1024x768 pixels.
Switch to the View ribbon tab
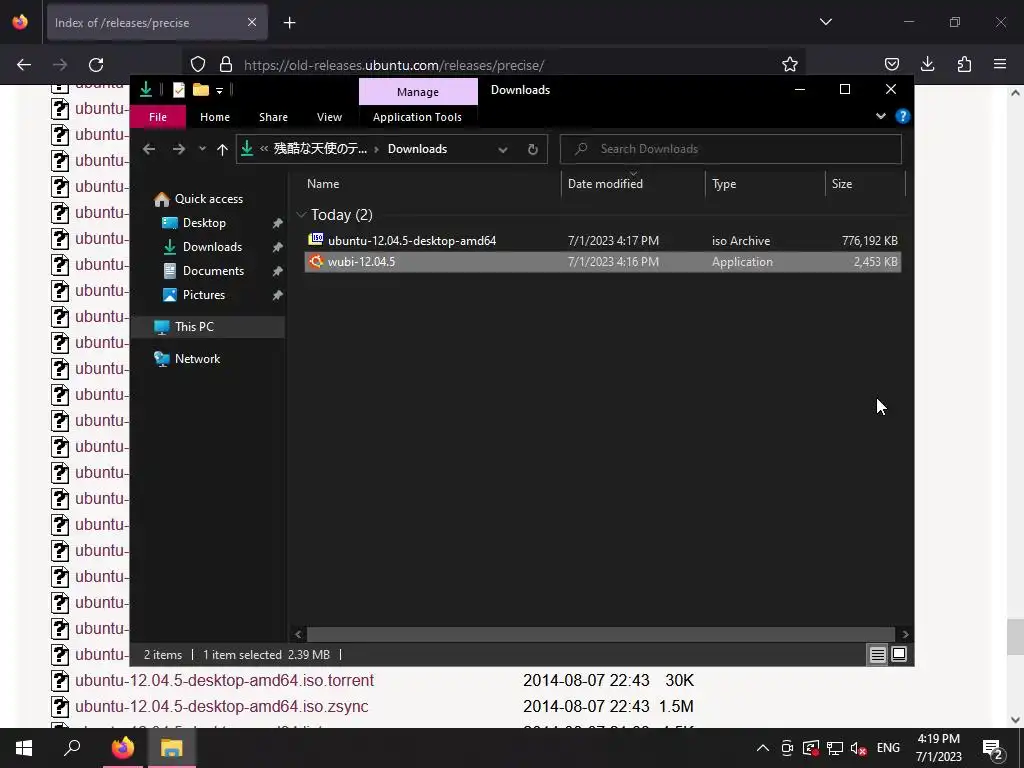point(329,117)
